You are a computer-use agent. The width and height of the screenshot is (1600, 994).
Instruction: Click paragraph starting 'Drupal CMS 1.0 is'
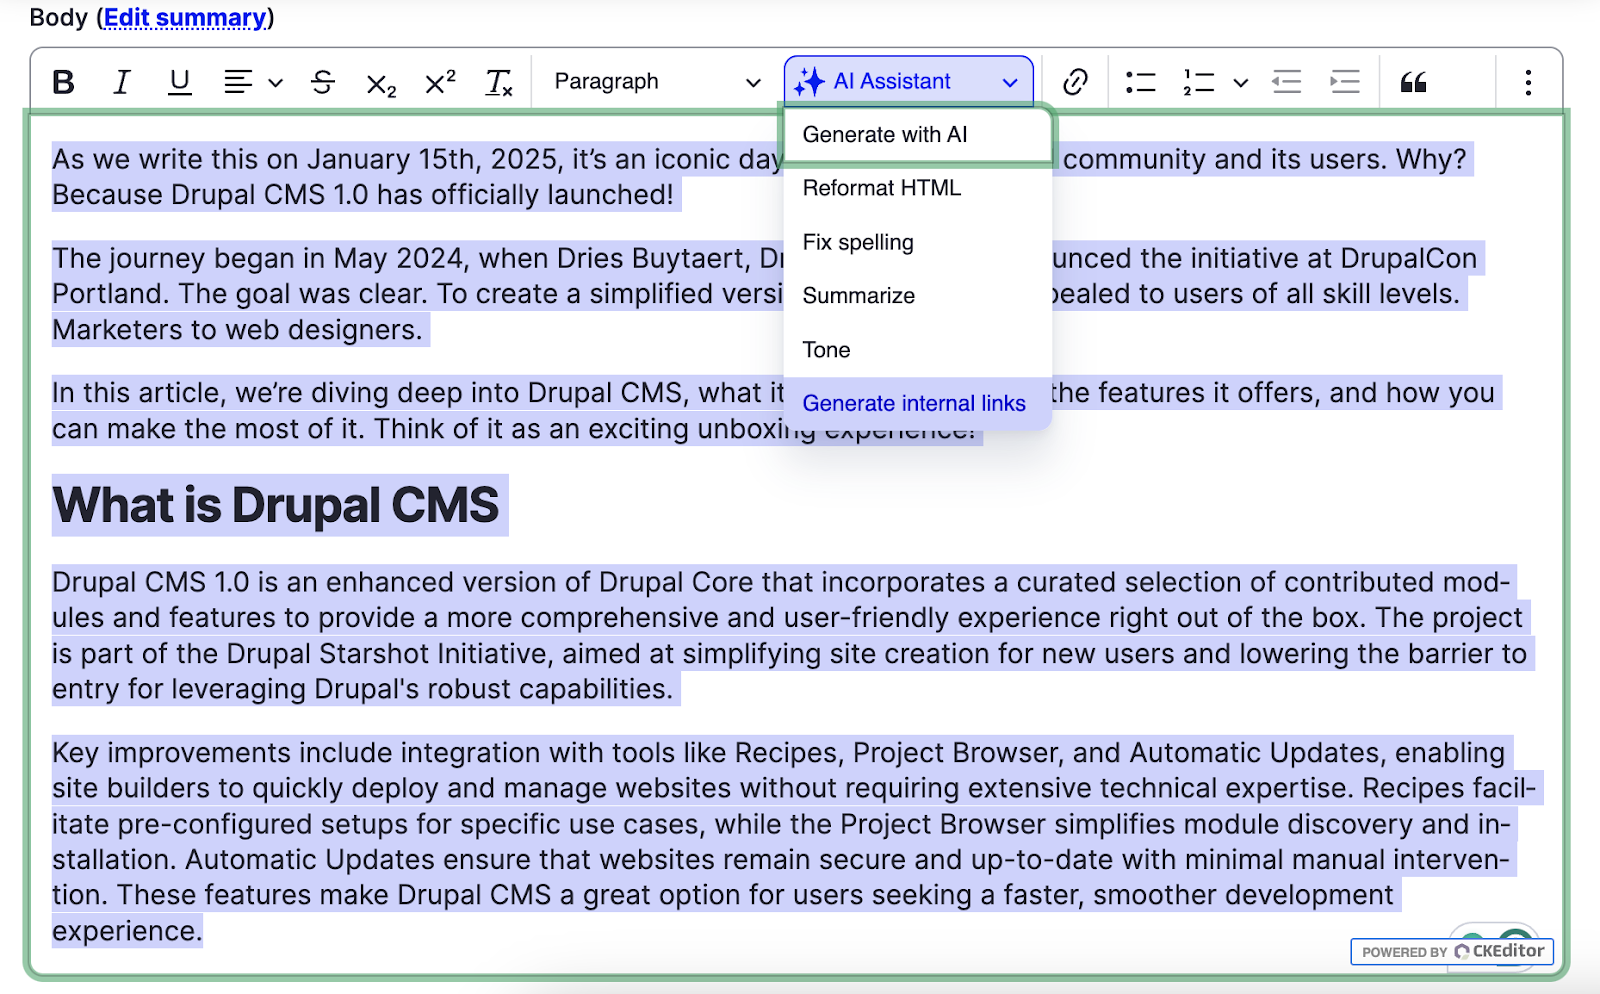coord(792,636)
